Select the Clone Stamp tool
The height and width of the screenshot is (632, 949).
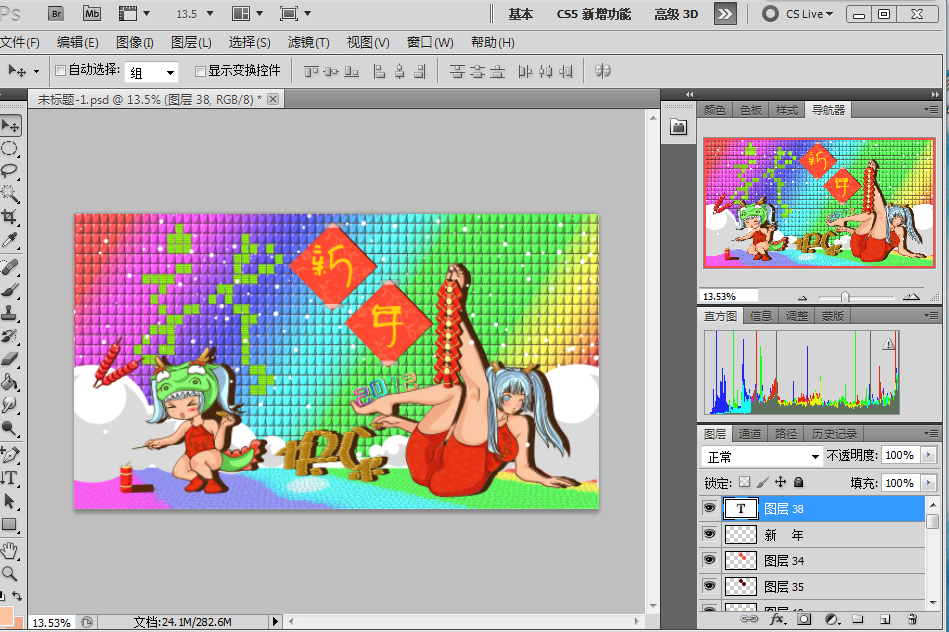click(x=9, y=313)
